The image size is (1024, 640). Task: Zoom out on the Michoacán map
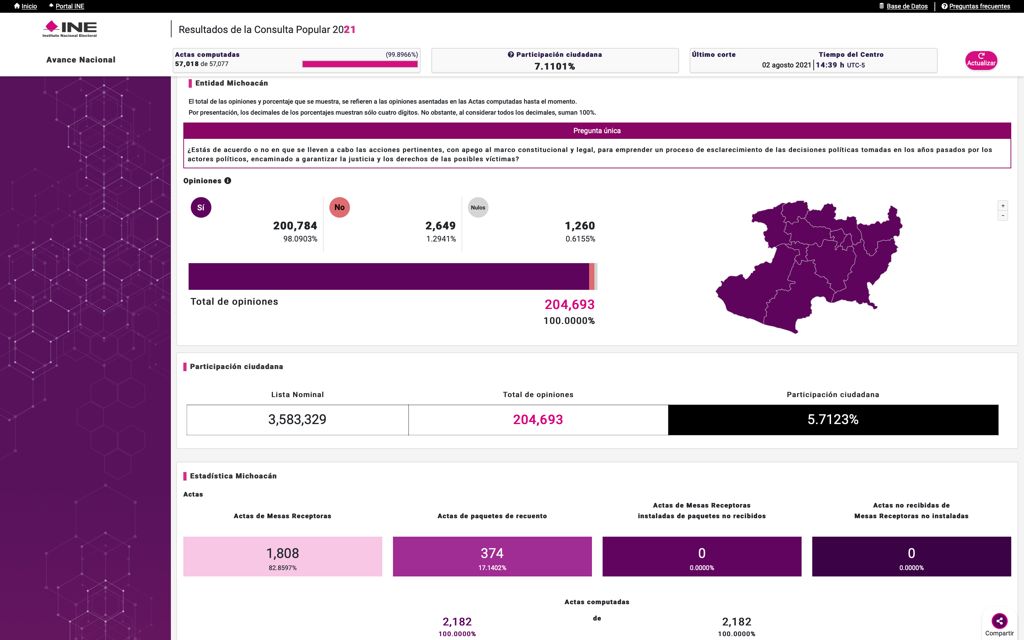click(1002, 216)
